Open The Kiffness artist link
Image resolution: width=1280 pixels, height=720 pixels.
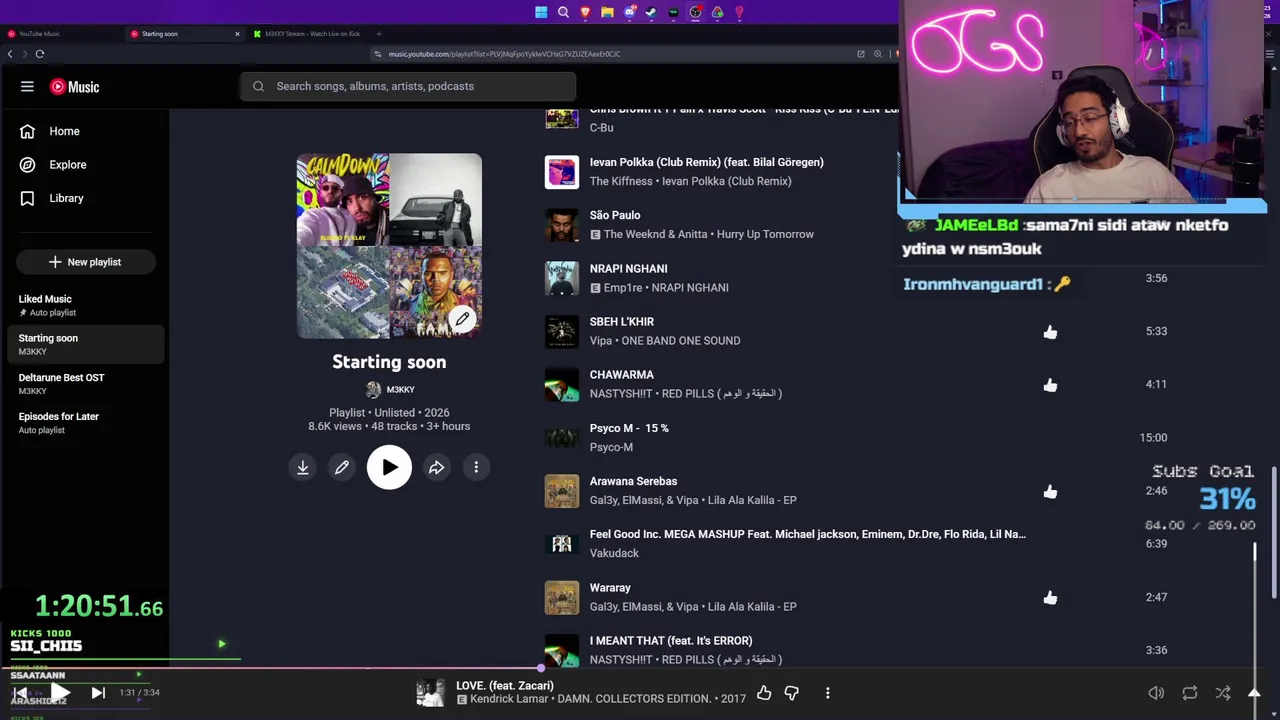(618, 181)
